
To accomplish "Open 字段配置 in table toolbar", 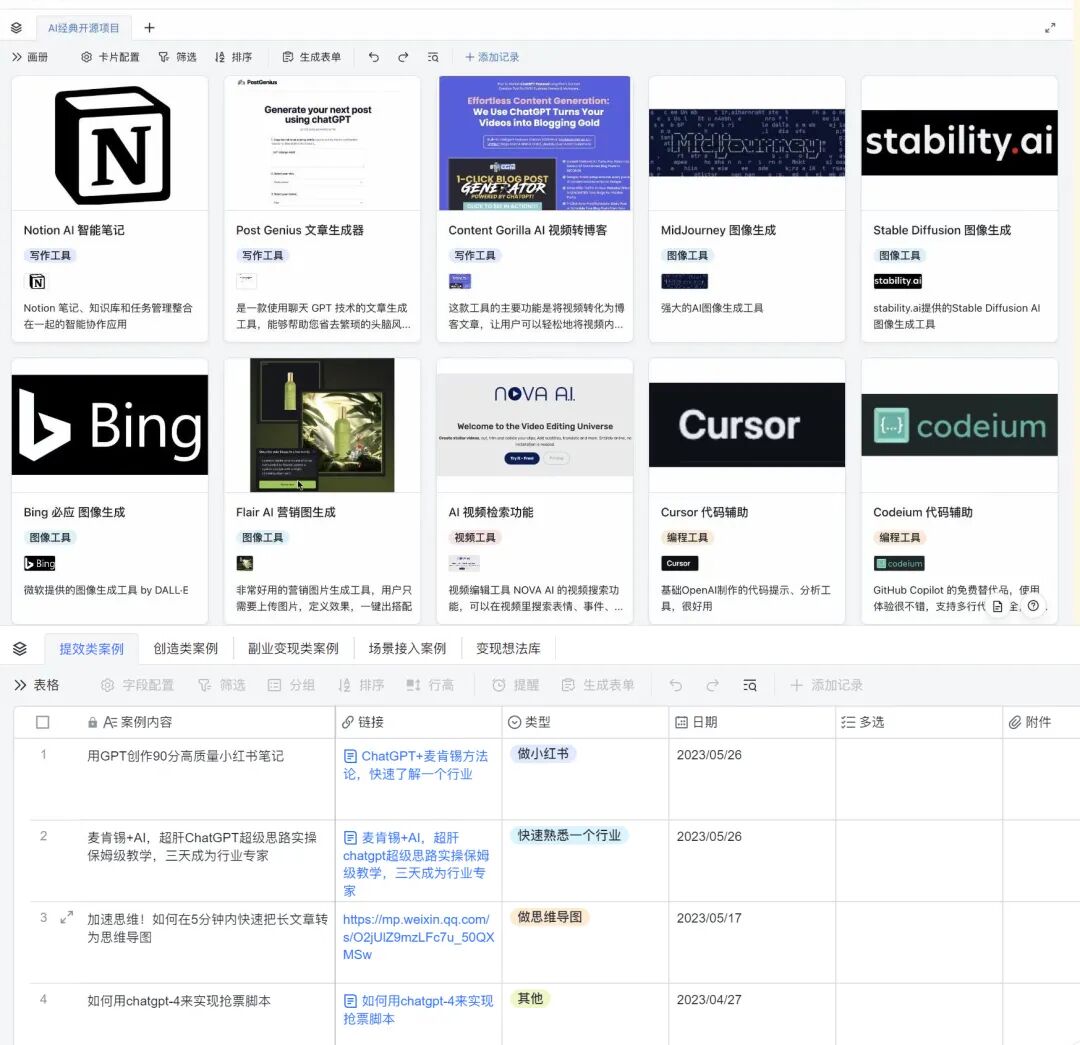I will click(x=137, y=685).
